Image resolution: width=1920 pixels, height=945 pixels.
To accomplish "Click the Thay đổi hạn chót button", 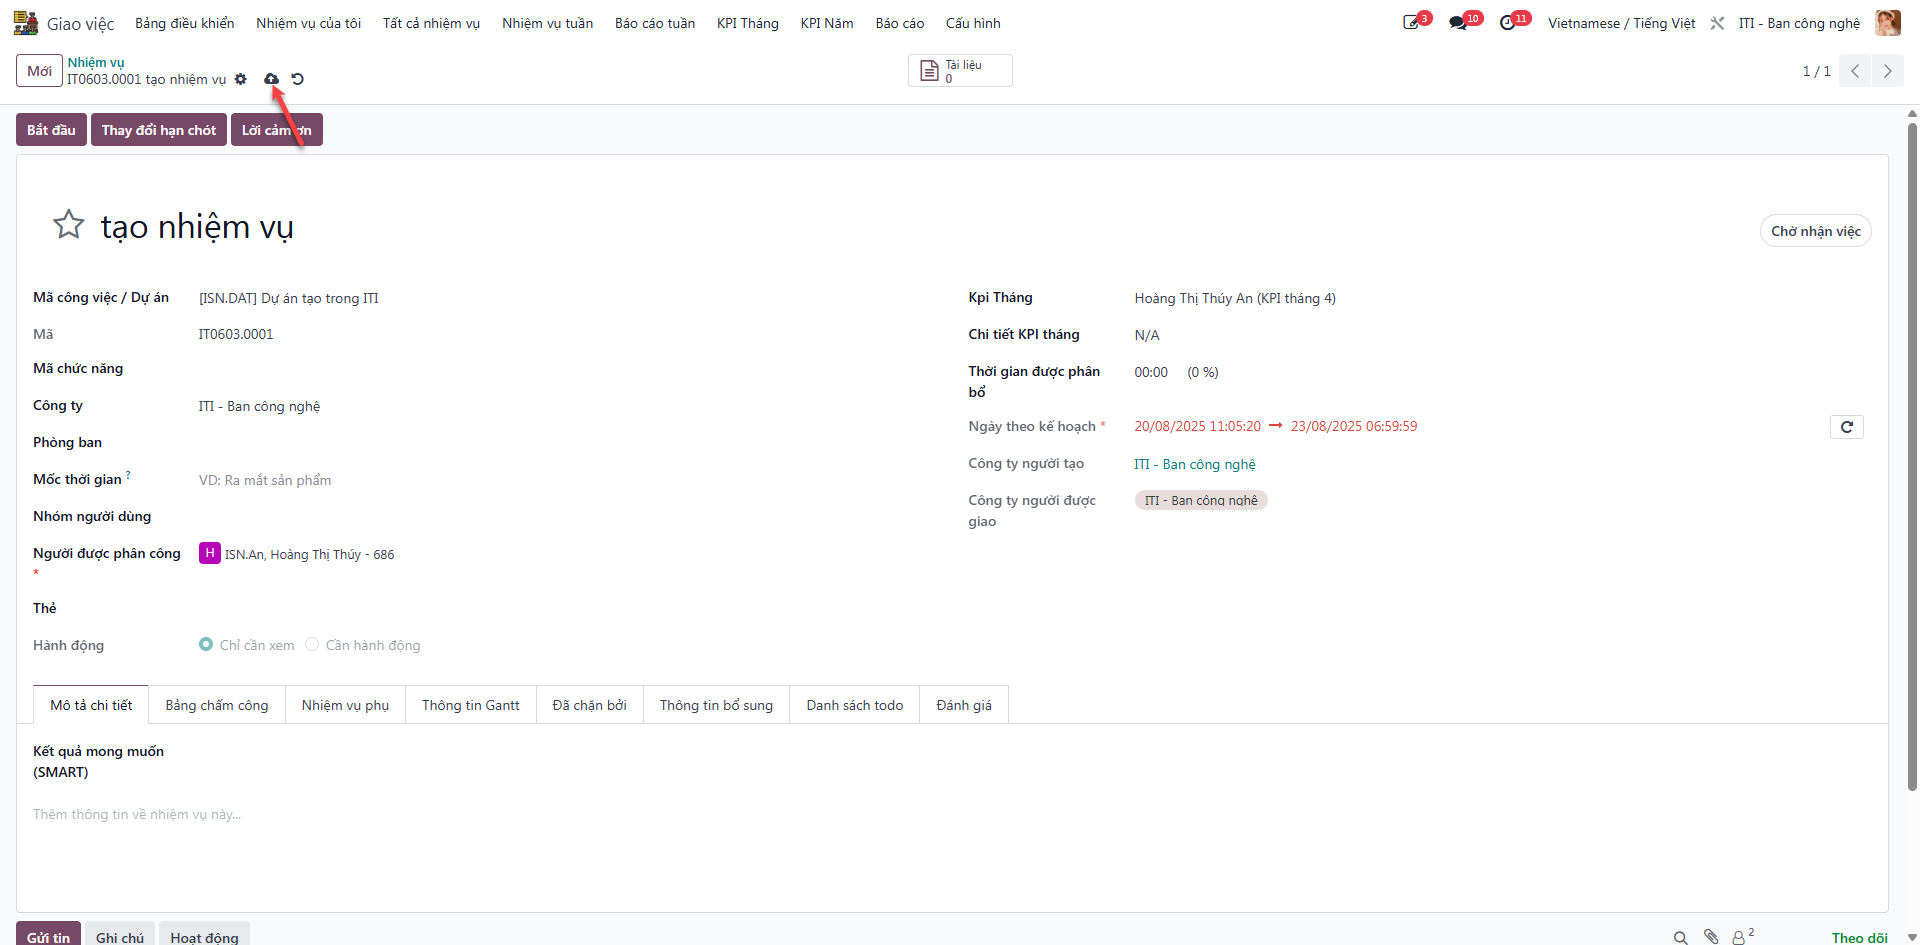I will [159, 130].
